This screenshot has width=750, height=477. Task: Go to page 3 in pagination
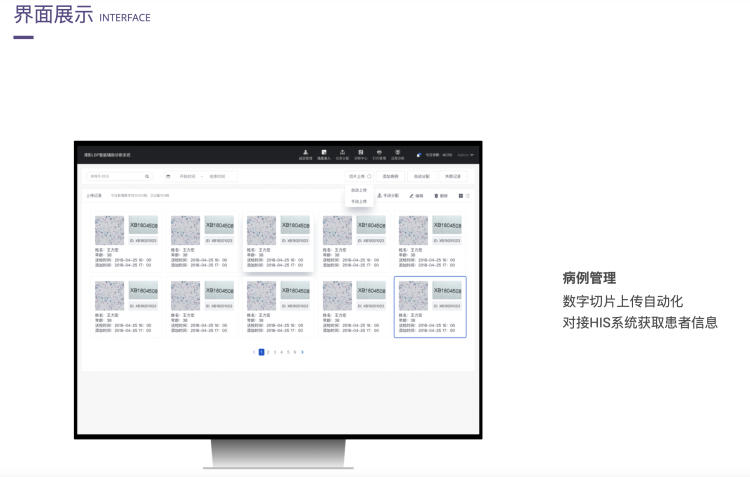[275, 352]
